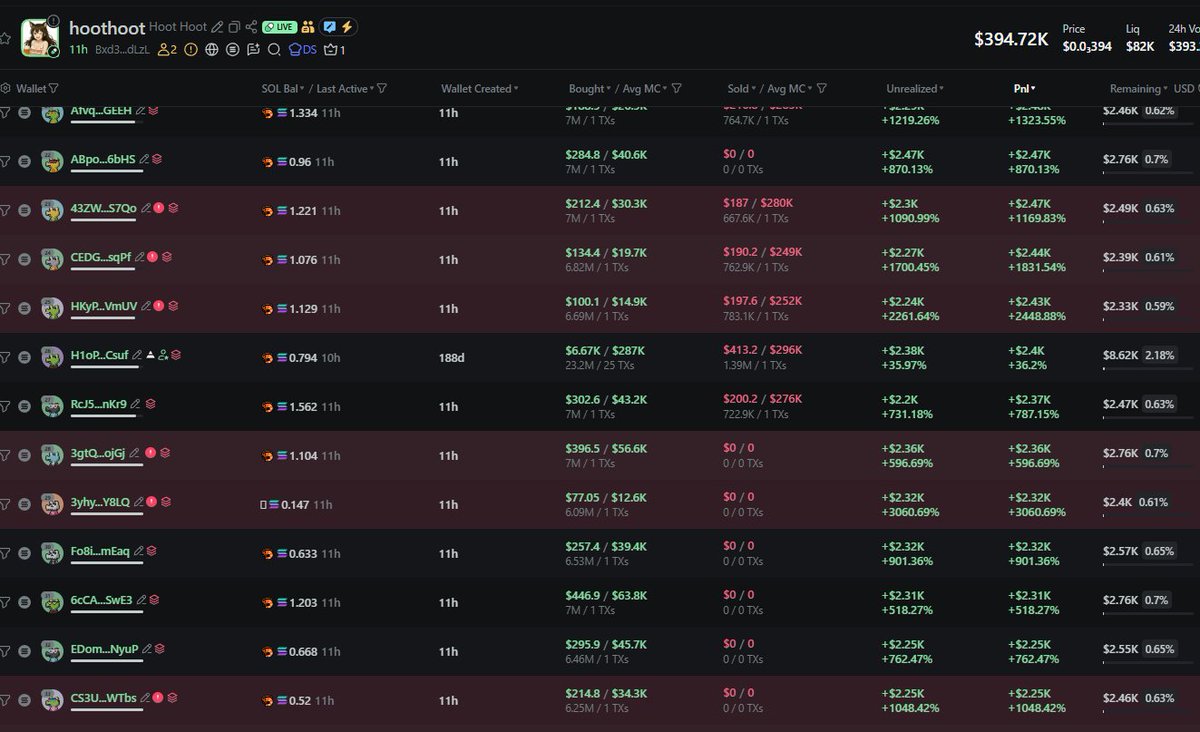Toggle the row filter funnel for wallet H1oP...Csuf
Viewport: 1200px width, 732px height.
[6, 357]
